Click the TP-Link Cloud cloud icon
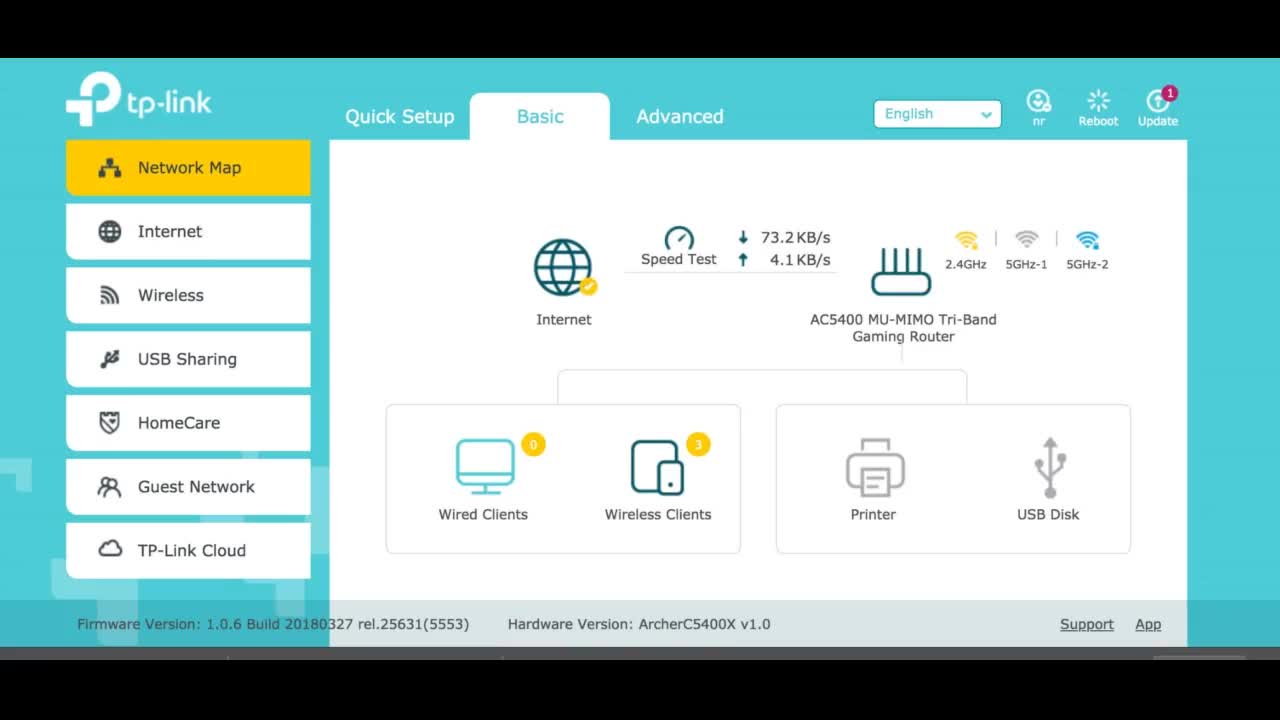 point(110,550)
